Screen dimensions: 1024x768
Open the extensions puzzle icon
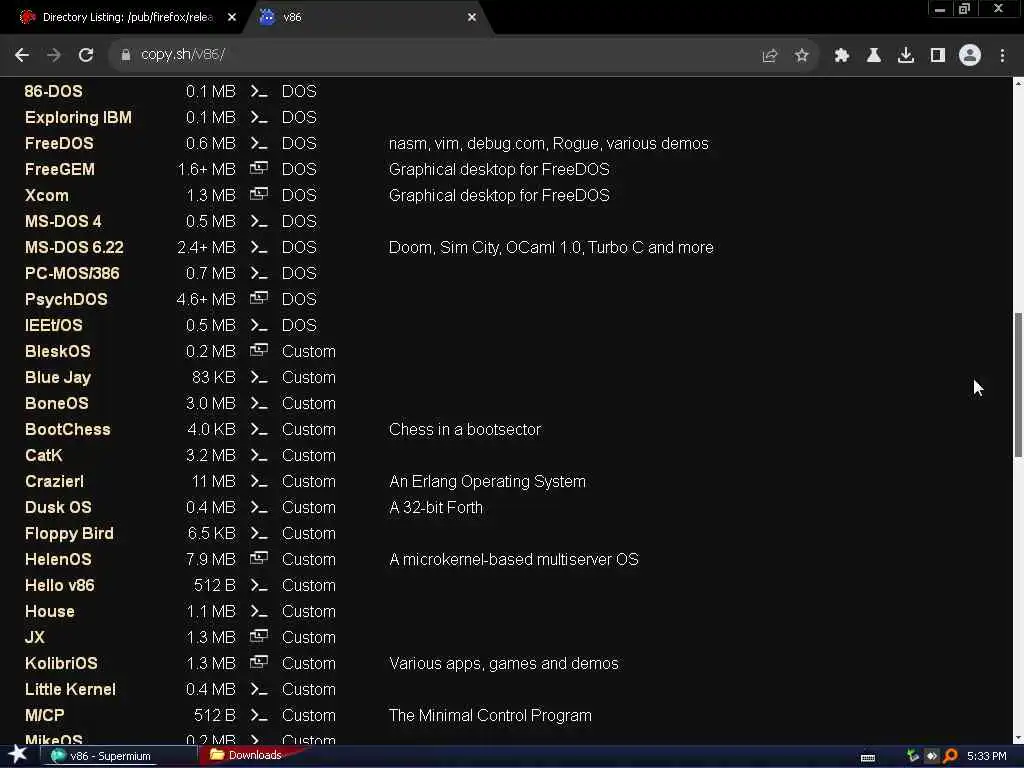[841, 56]
